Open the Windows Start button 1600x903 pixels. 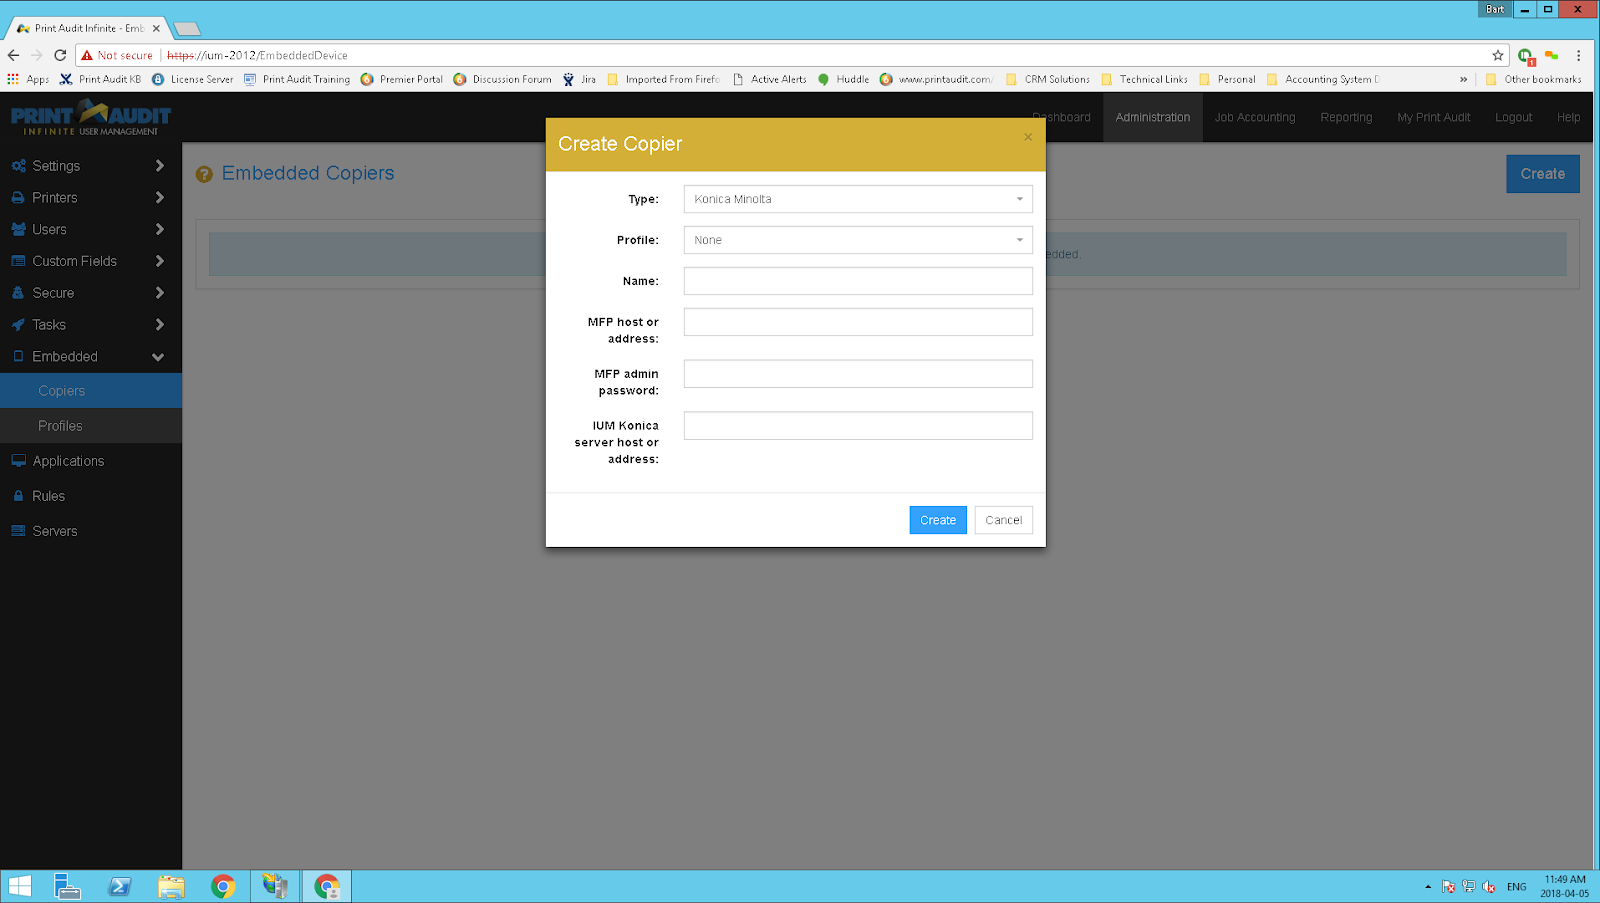(20, 886)
